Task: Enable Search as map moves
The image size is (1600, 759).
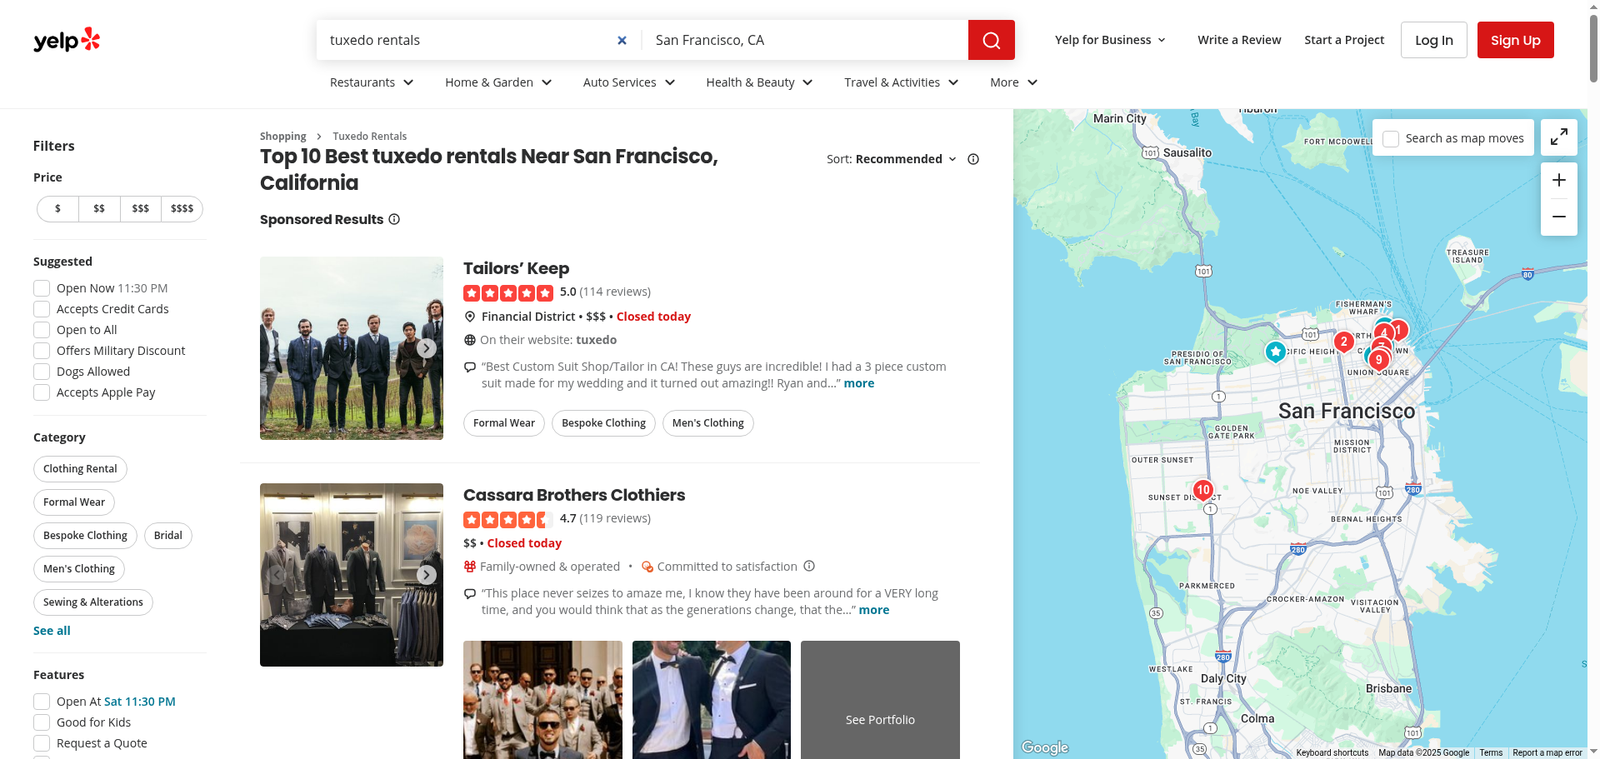Action: point(1391,139)
